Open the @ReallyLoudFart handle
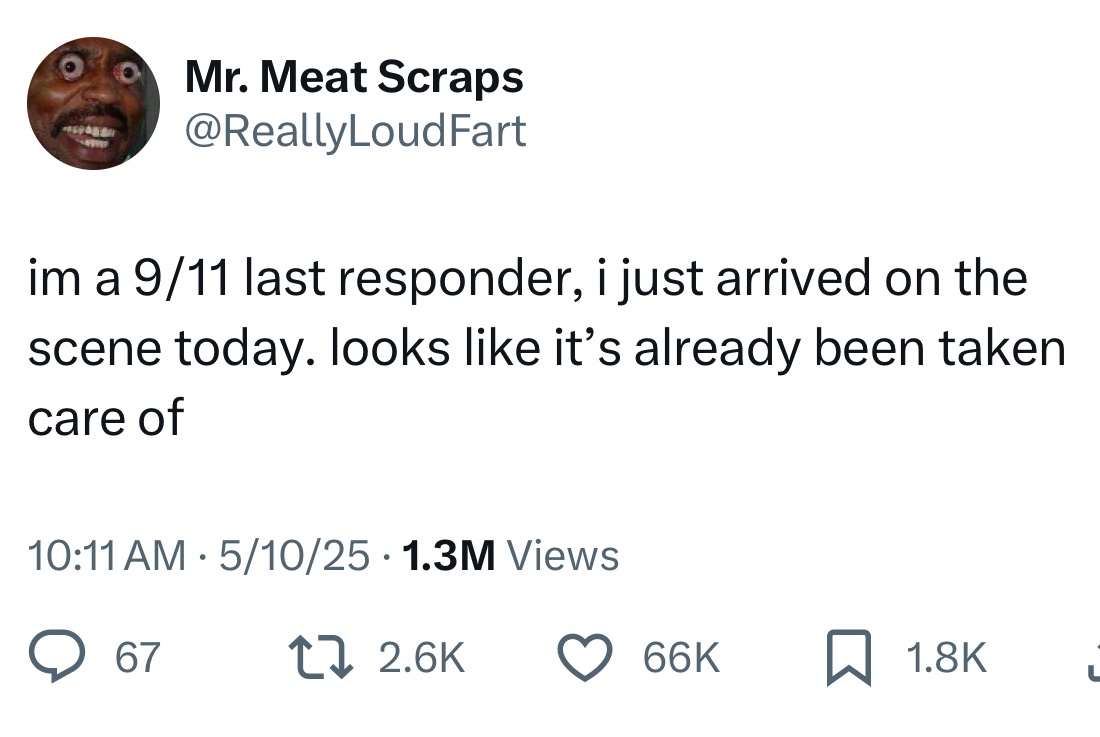 coord(356,130)
